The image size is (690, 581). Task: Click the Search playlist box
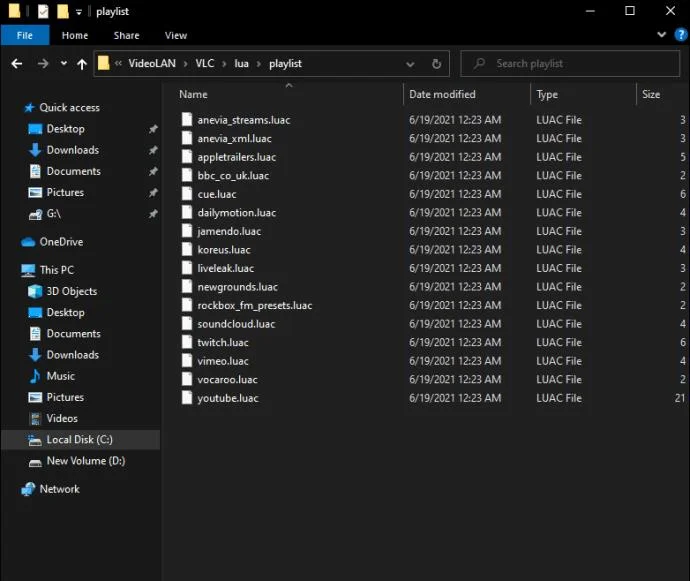tap(570, 64)
